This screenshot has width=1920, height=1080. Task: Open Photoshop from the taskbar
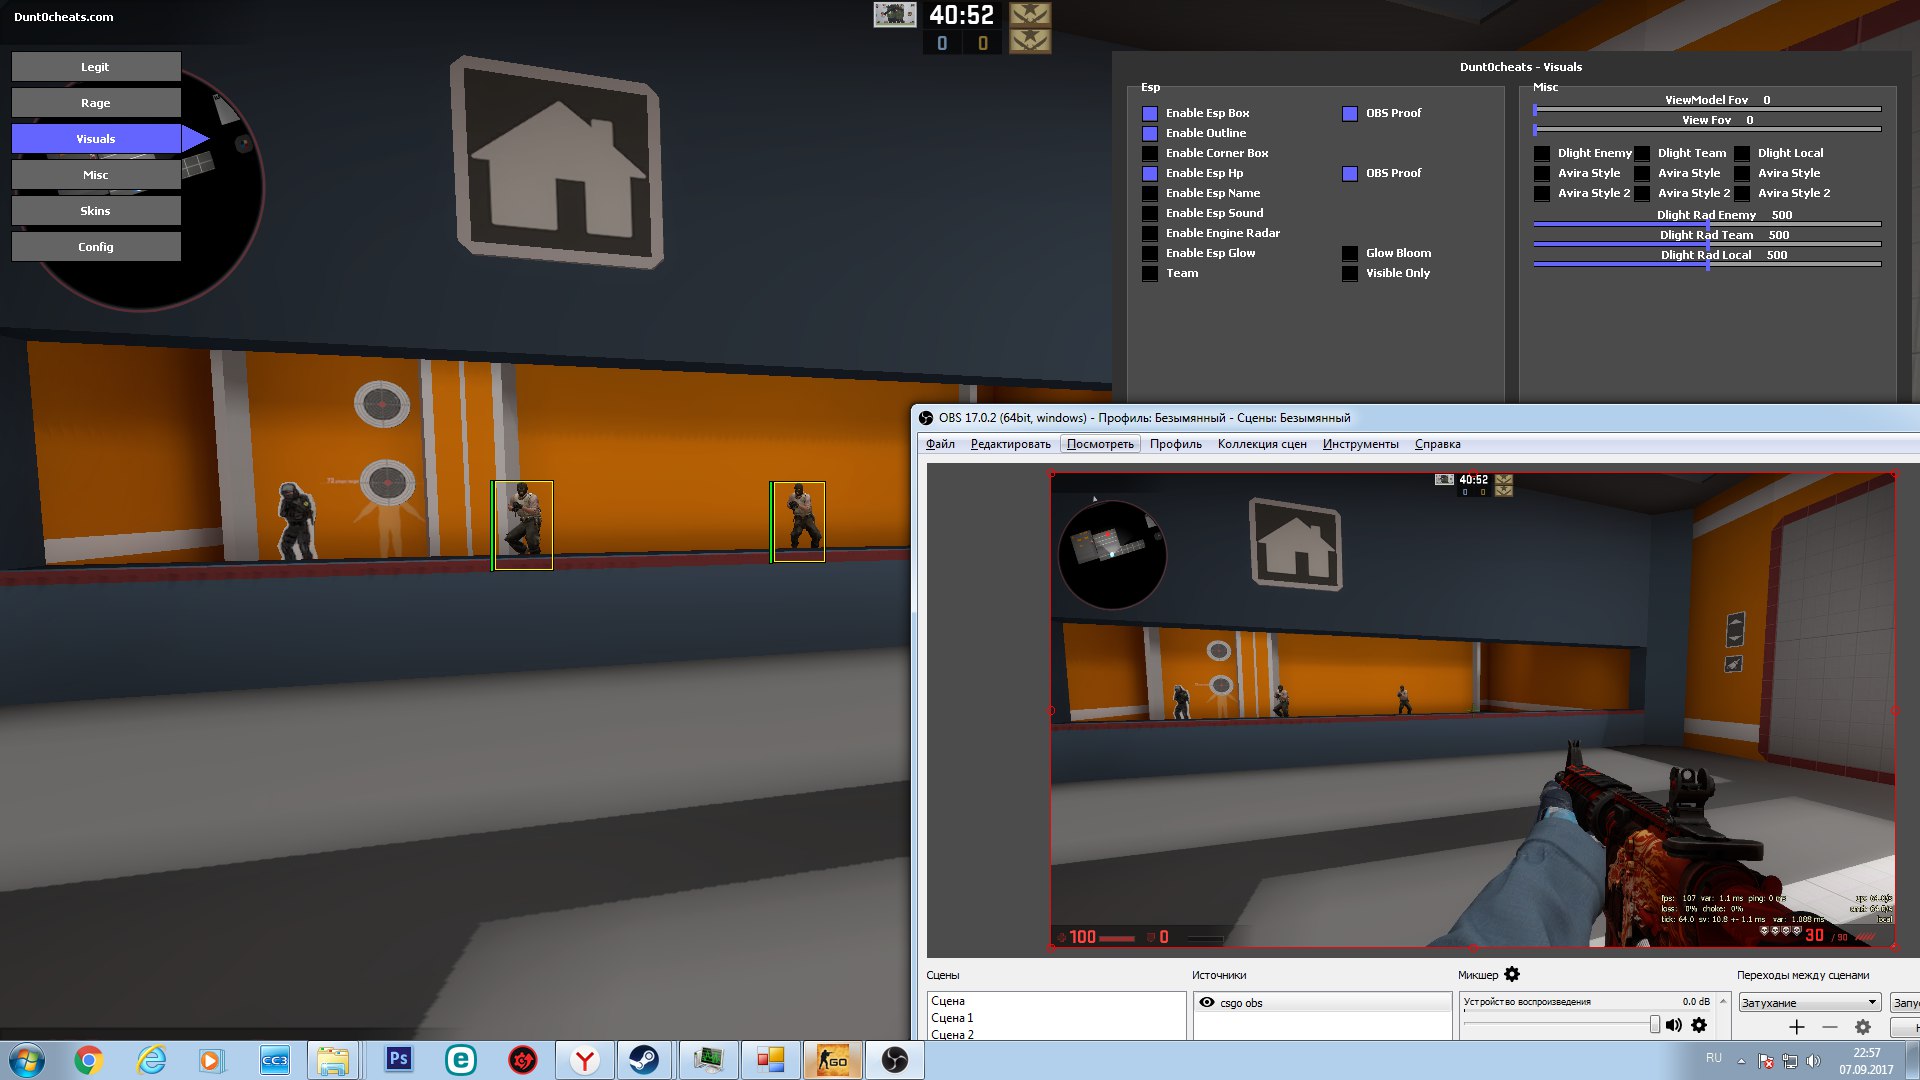(398, 1060)
